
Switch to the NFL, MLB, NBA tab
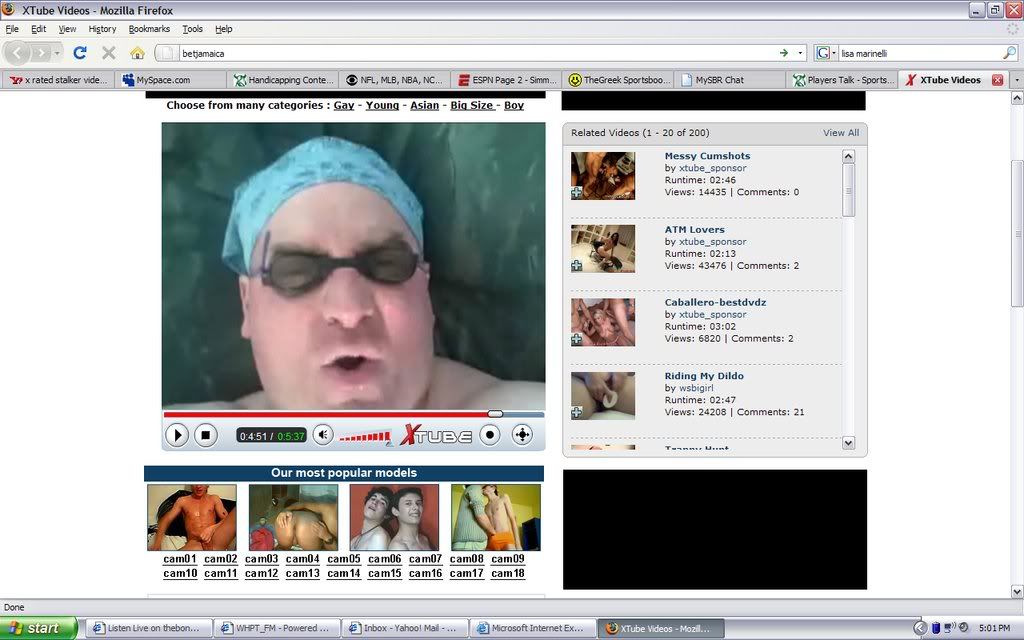(394, 80)
